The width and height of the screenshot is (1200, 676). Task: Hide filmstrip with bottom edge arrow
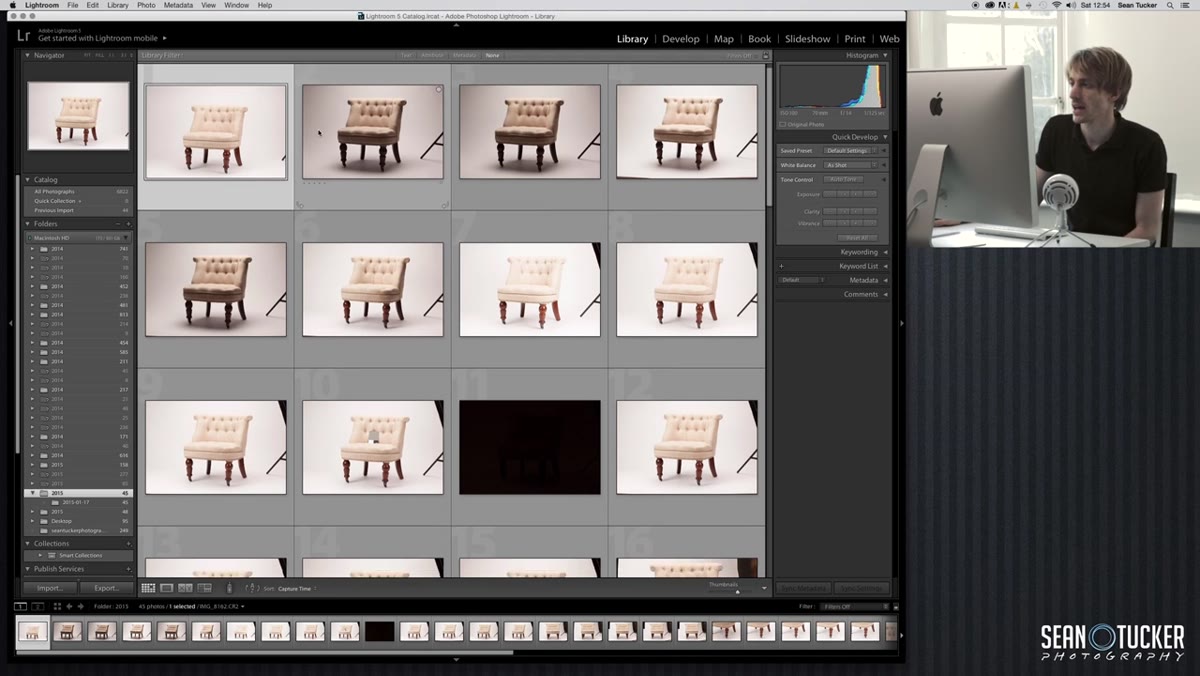click(x=457, y=659)
